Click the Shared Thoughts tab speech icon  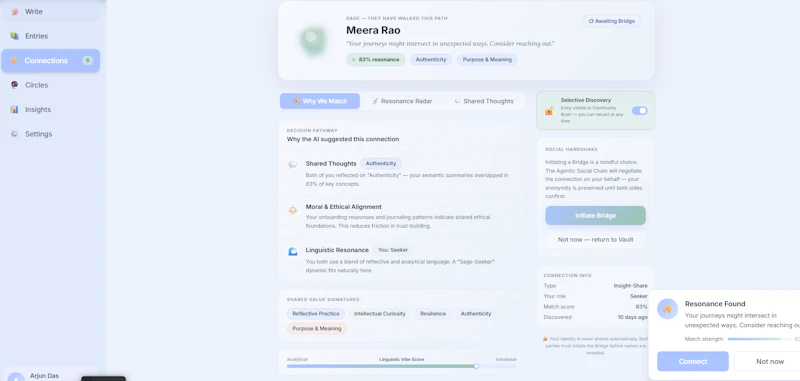tap(458, 101)
